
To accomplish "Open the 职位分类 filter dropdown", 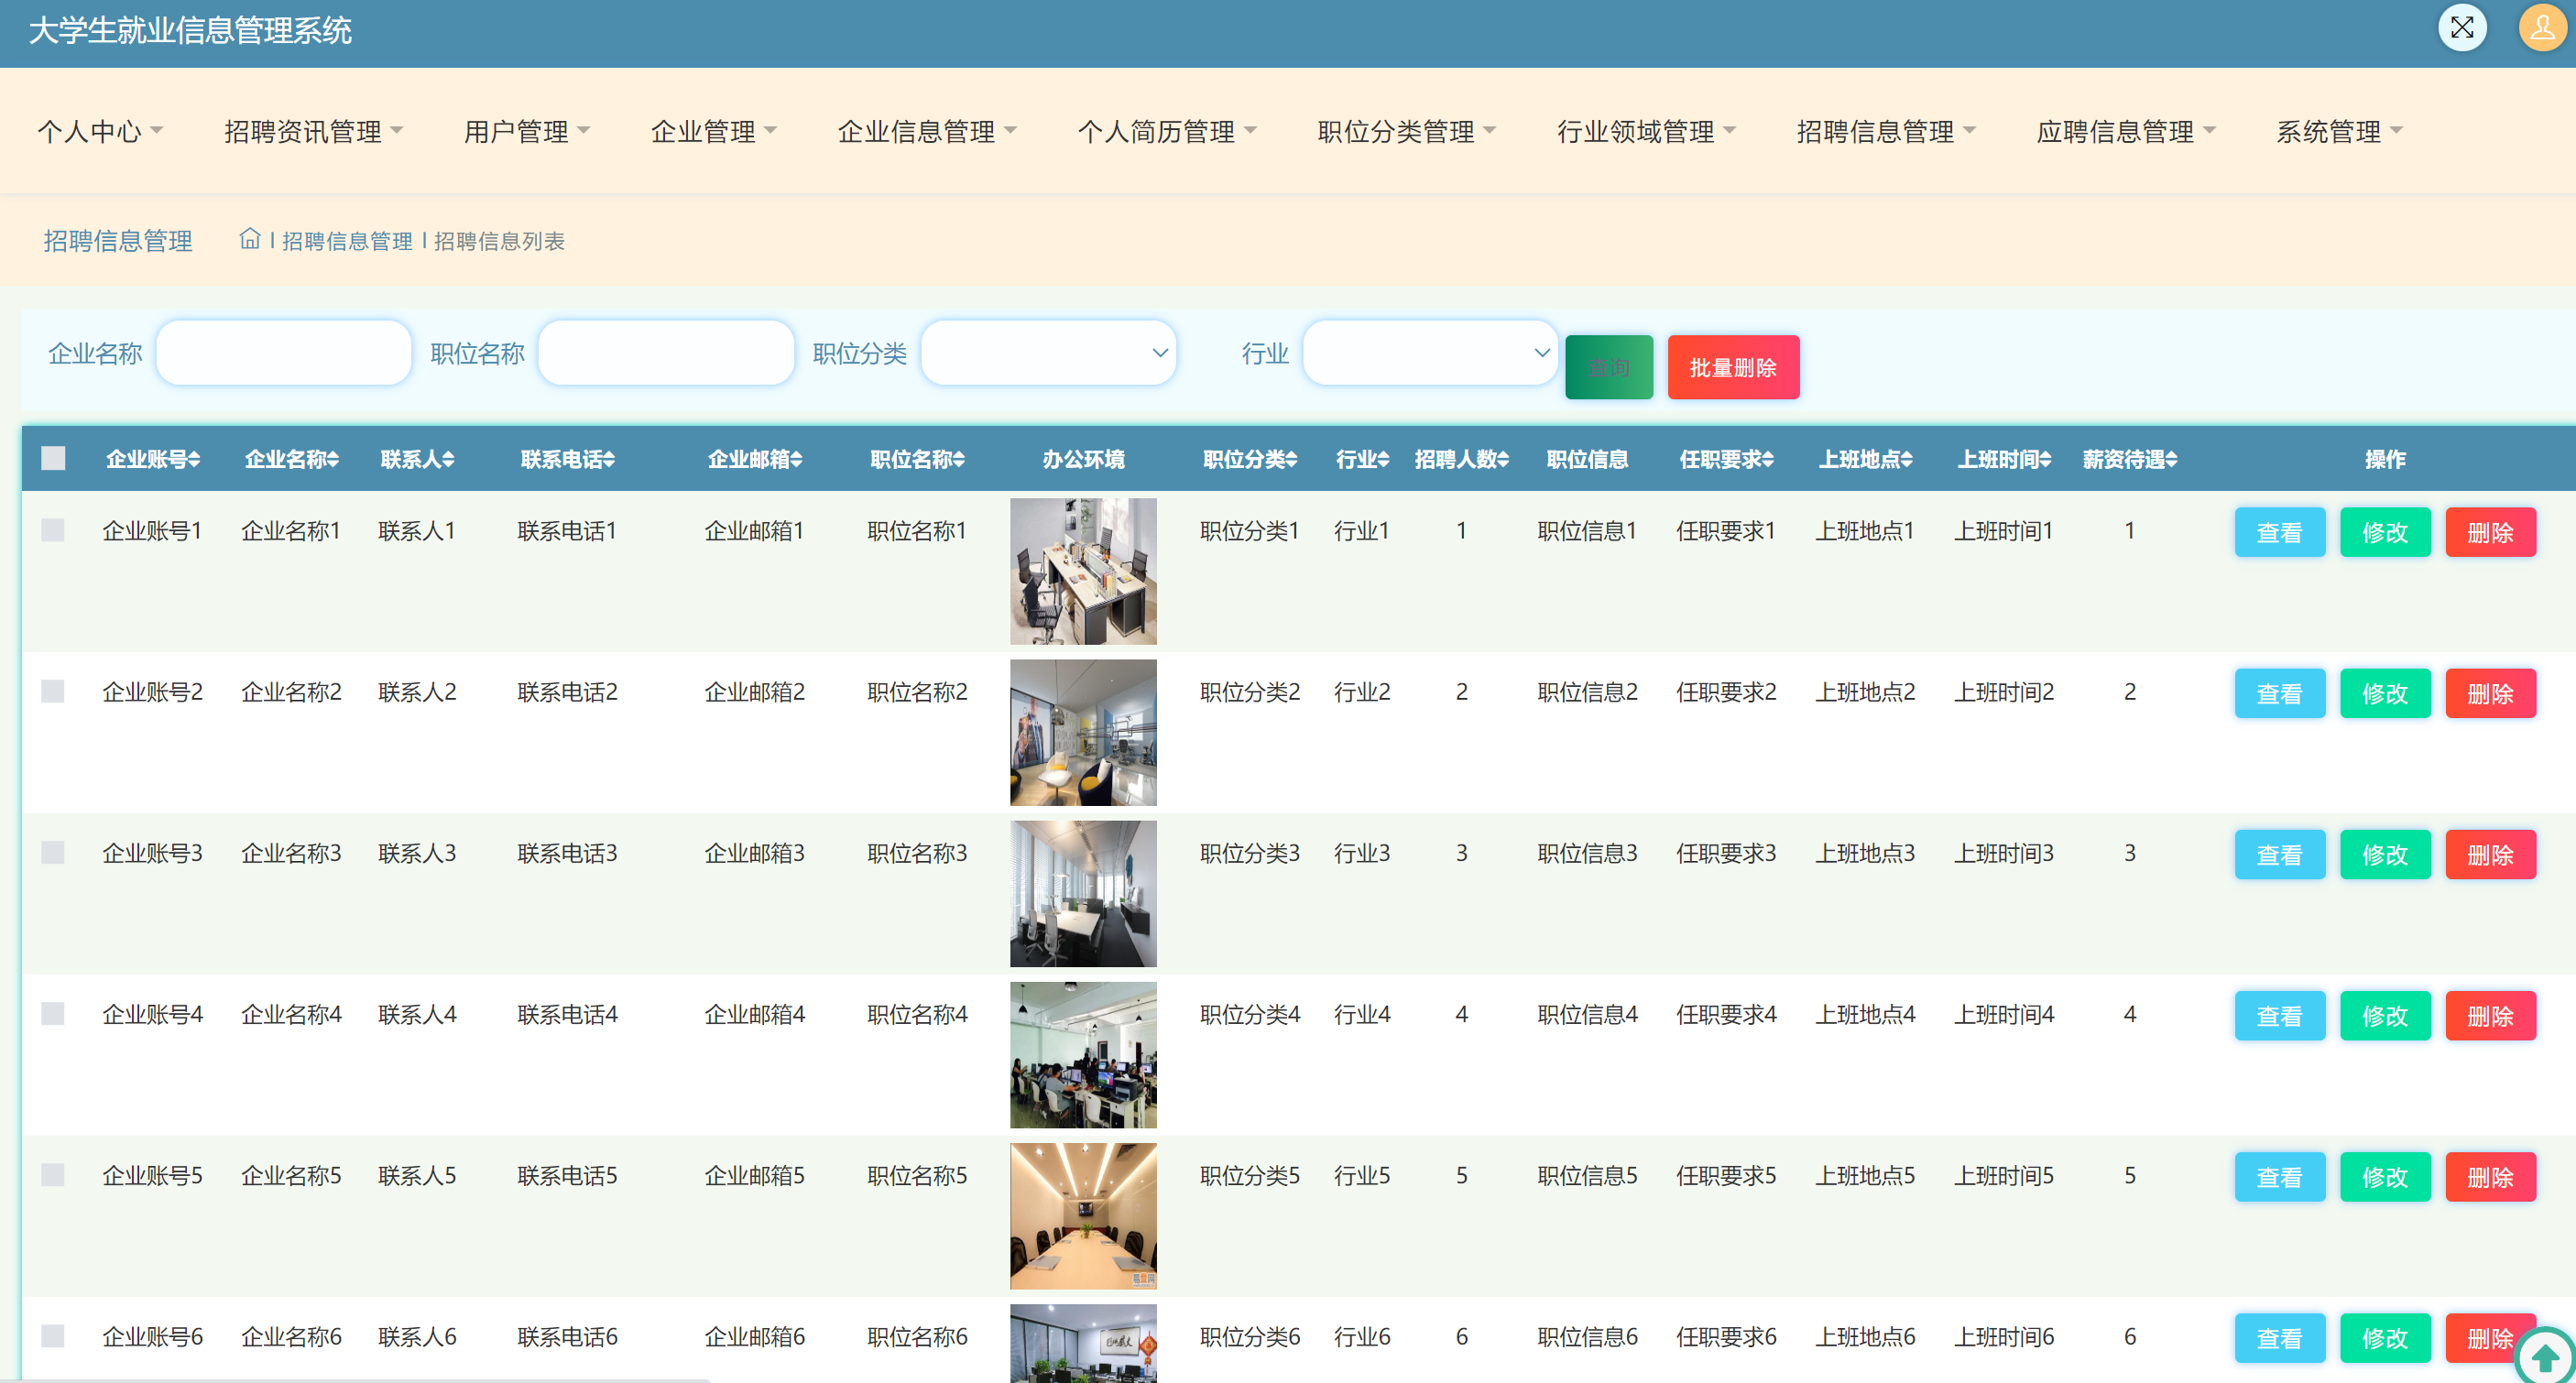I will [x=1048, y=352].
